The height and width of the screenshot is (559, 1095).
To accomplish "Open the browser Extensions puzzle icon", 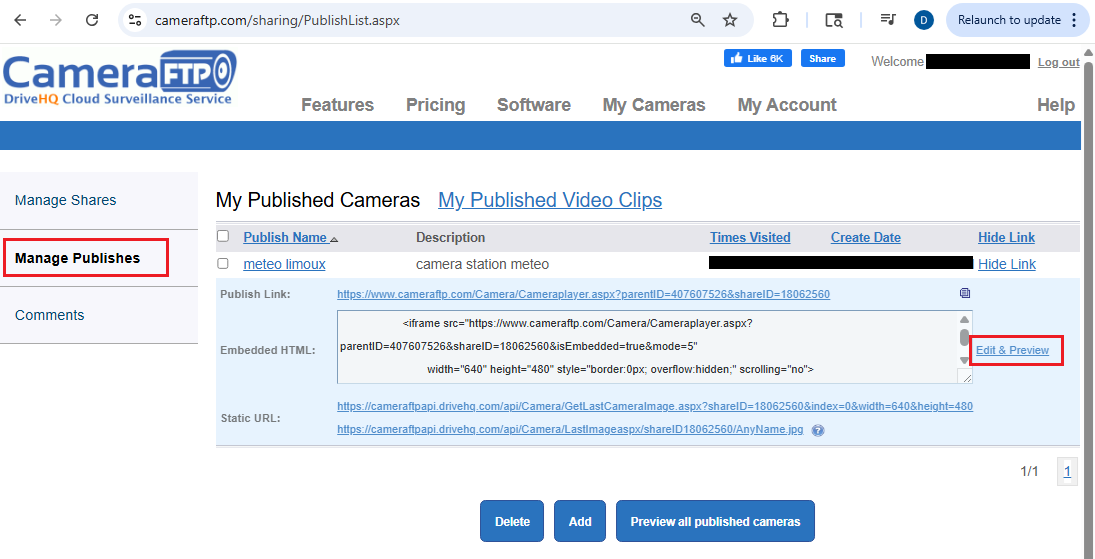I will (781, 20).
